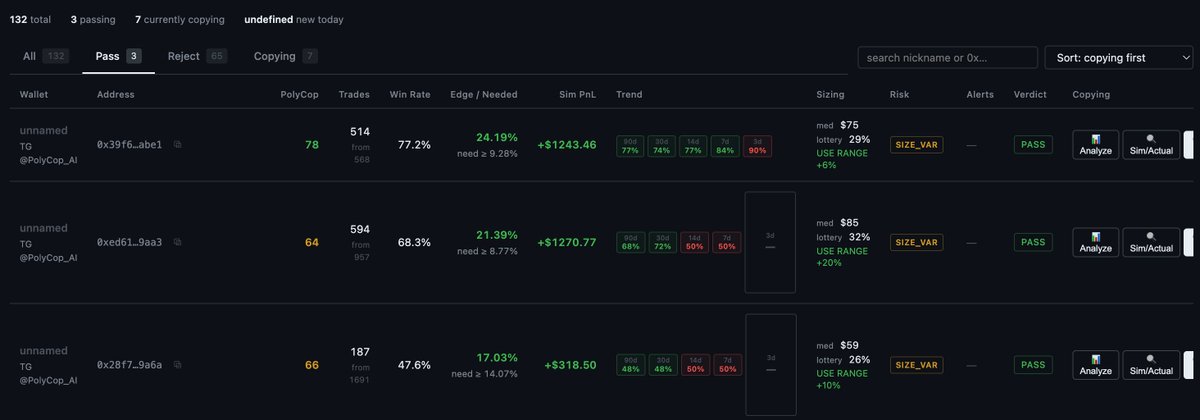Screen dimensions: 1200x420
Task: Click the Sim PnL value +$1243.46
Action: click(566, 145)
